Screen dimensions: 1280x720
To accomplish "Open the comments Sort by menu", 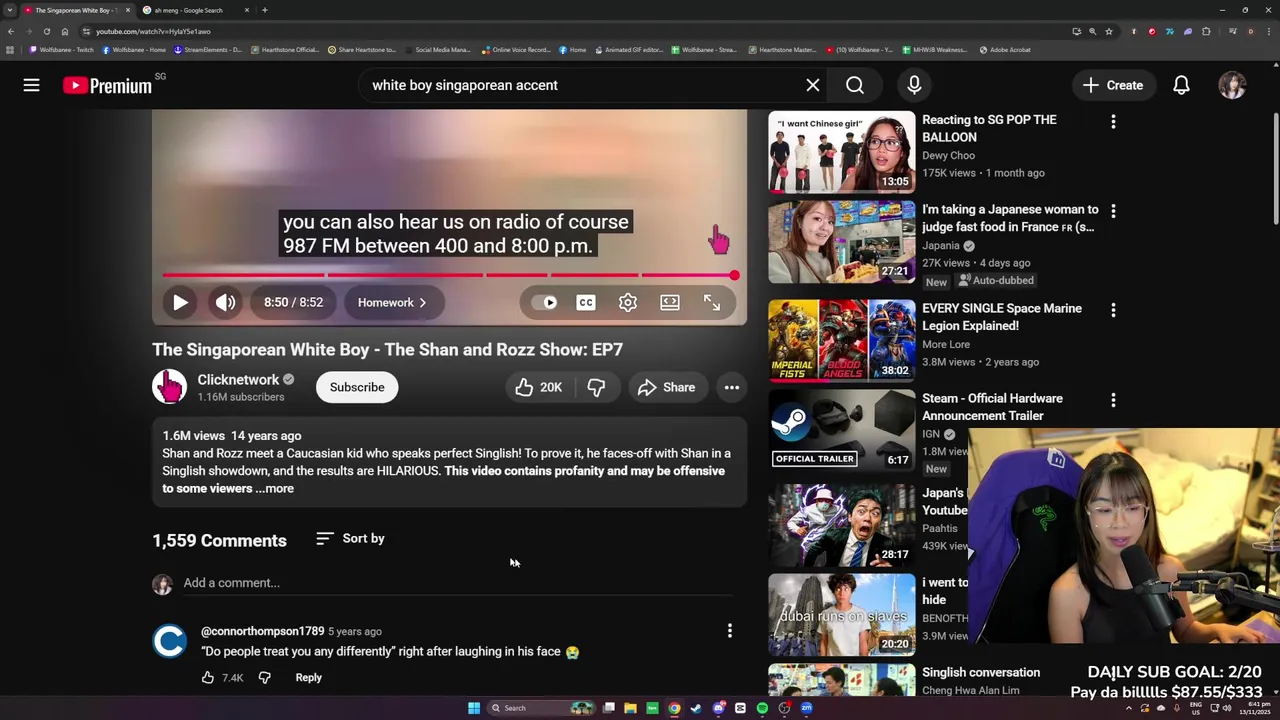I will pyautogui.click(x=350, y=538).
